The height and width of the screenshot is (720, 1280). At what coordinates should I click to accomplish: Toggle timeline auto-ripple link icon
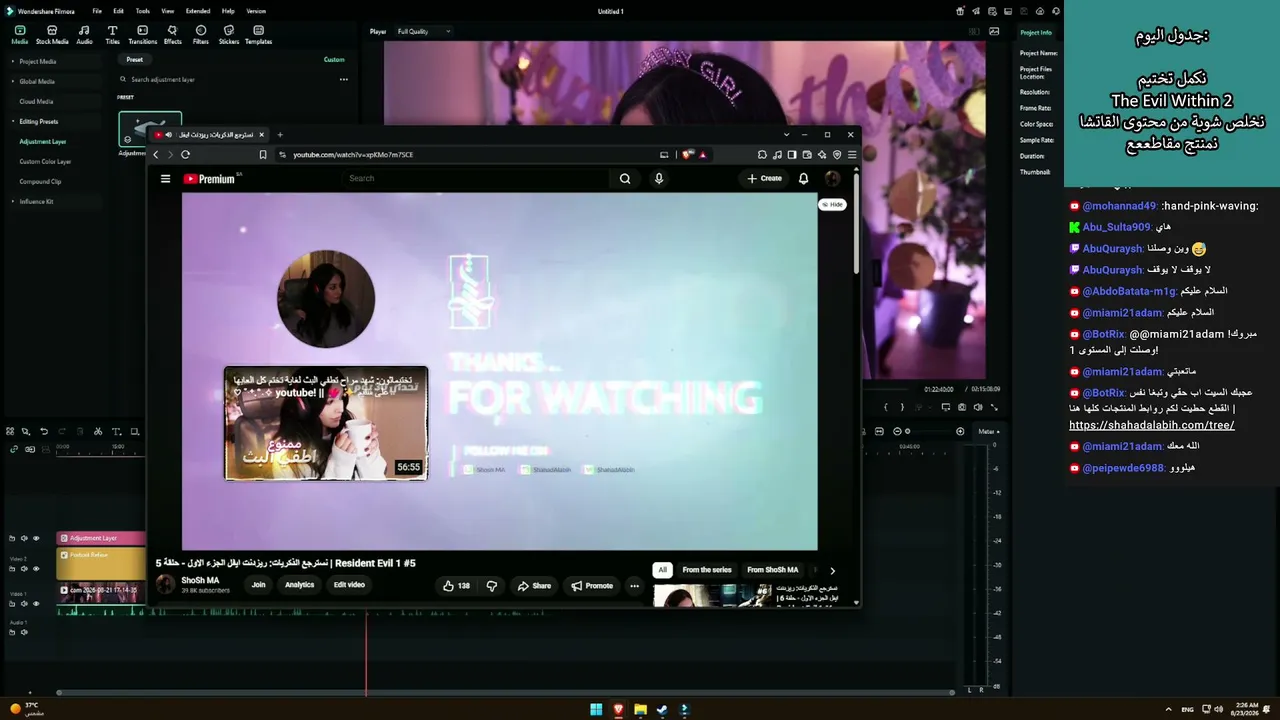coord(14,449)
